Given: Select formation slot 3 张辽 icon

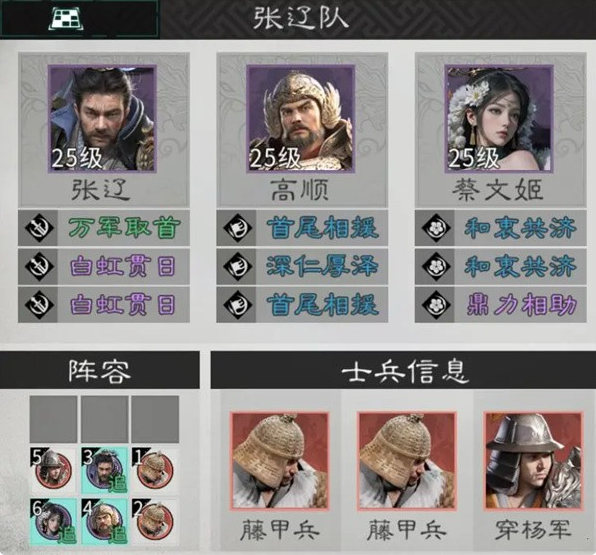Looking at the screenshot, I should tap(104, 470).
